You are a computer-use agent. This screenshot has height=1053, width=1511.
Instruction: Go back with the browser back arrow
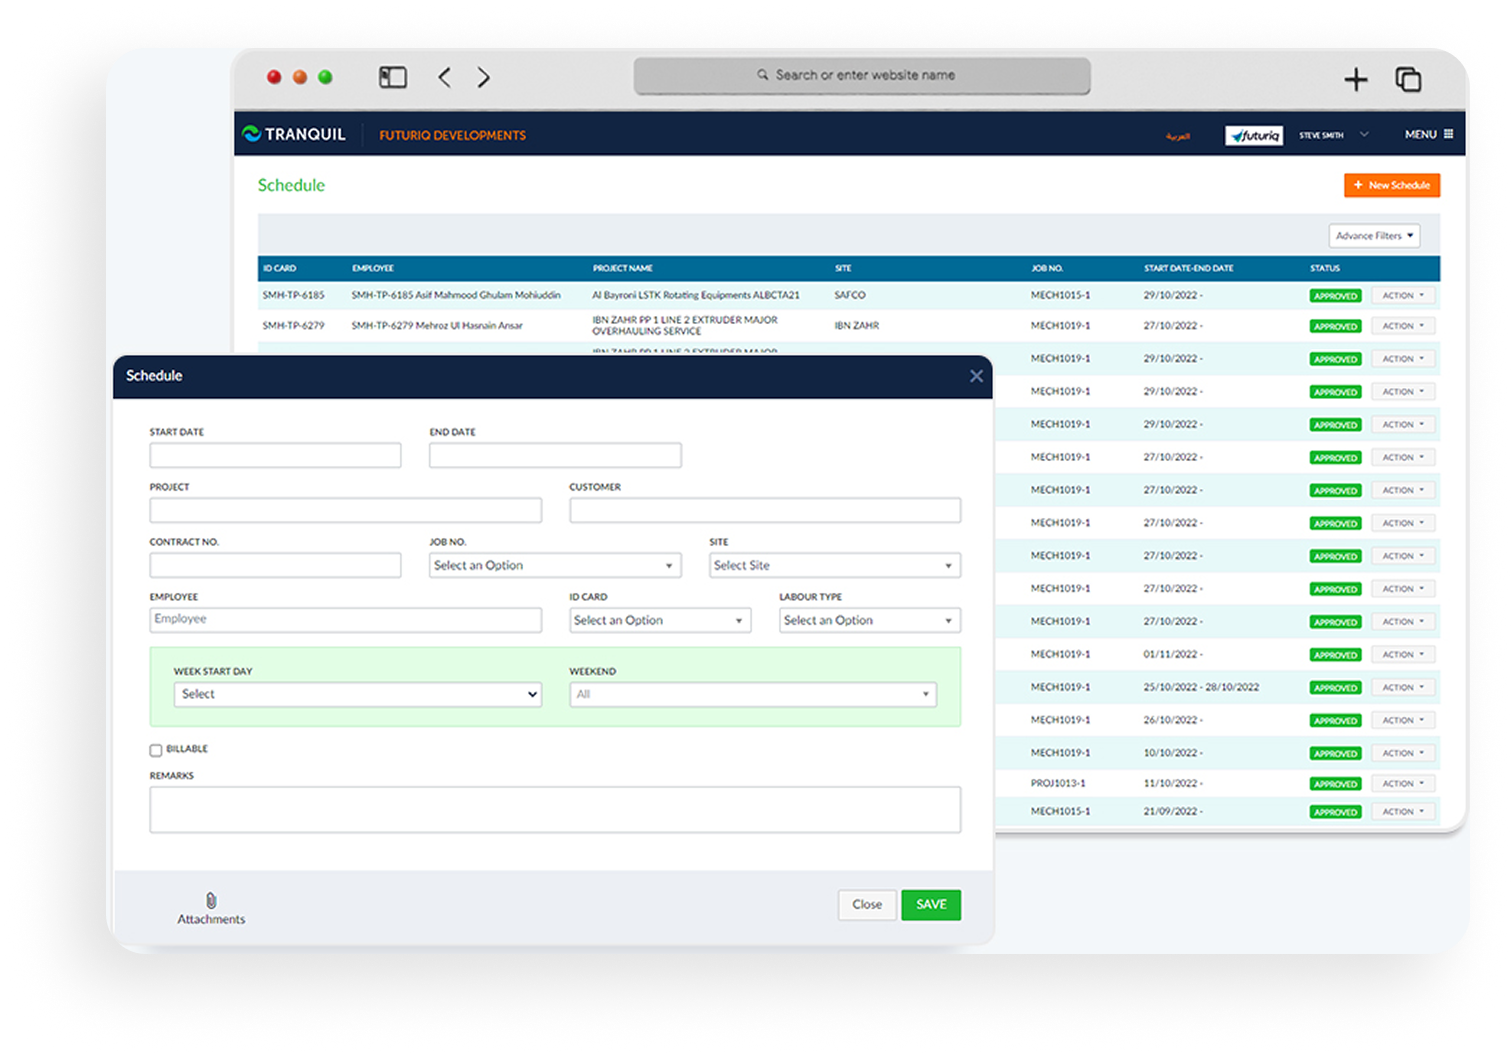pos(445,77)
